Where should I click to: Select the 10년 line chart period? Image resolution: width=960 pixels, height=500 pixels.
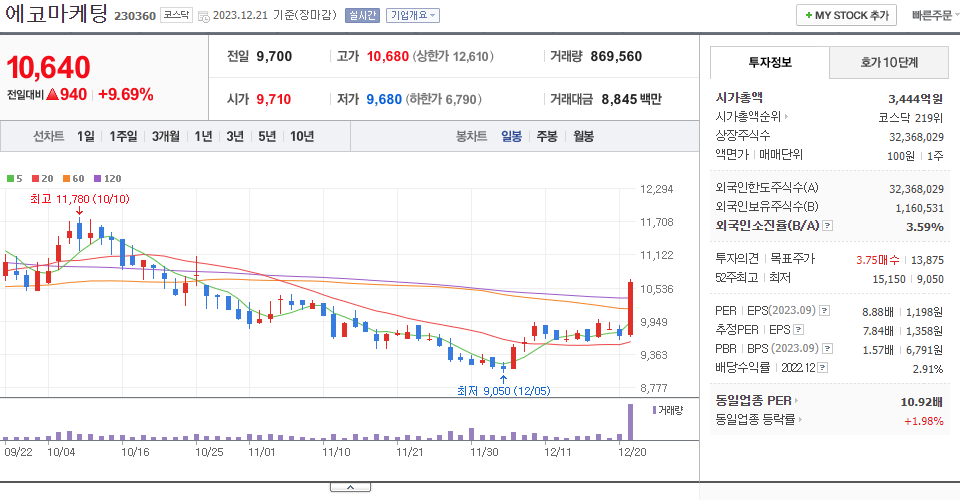tap(302, 136)
